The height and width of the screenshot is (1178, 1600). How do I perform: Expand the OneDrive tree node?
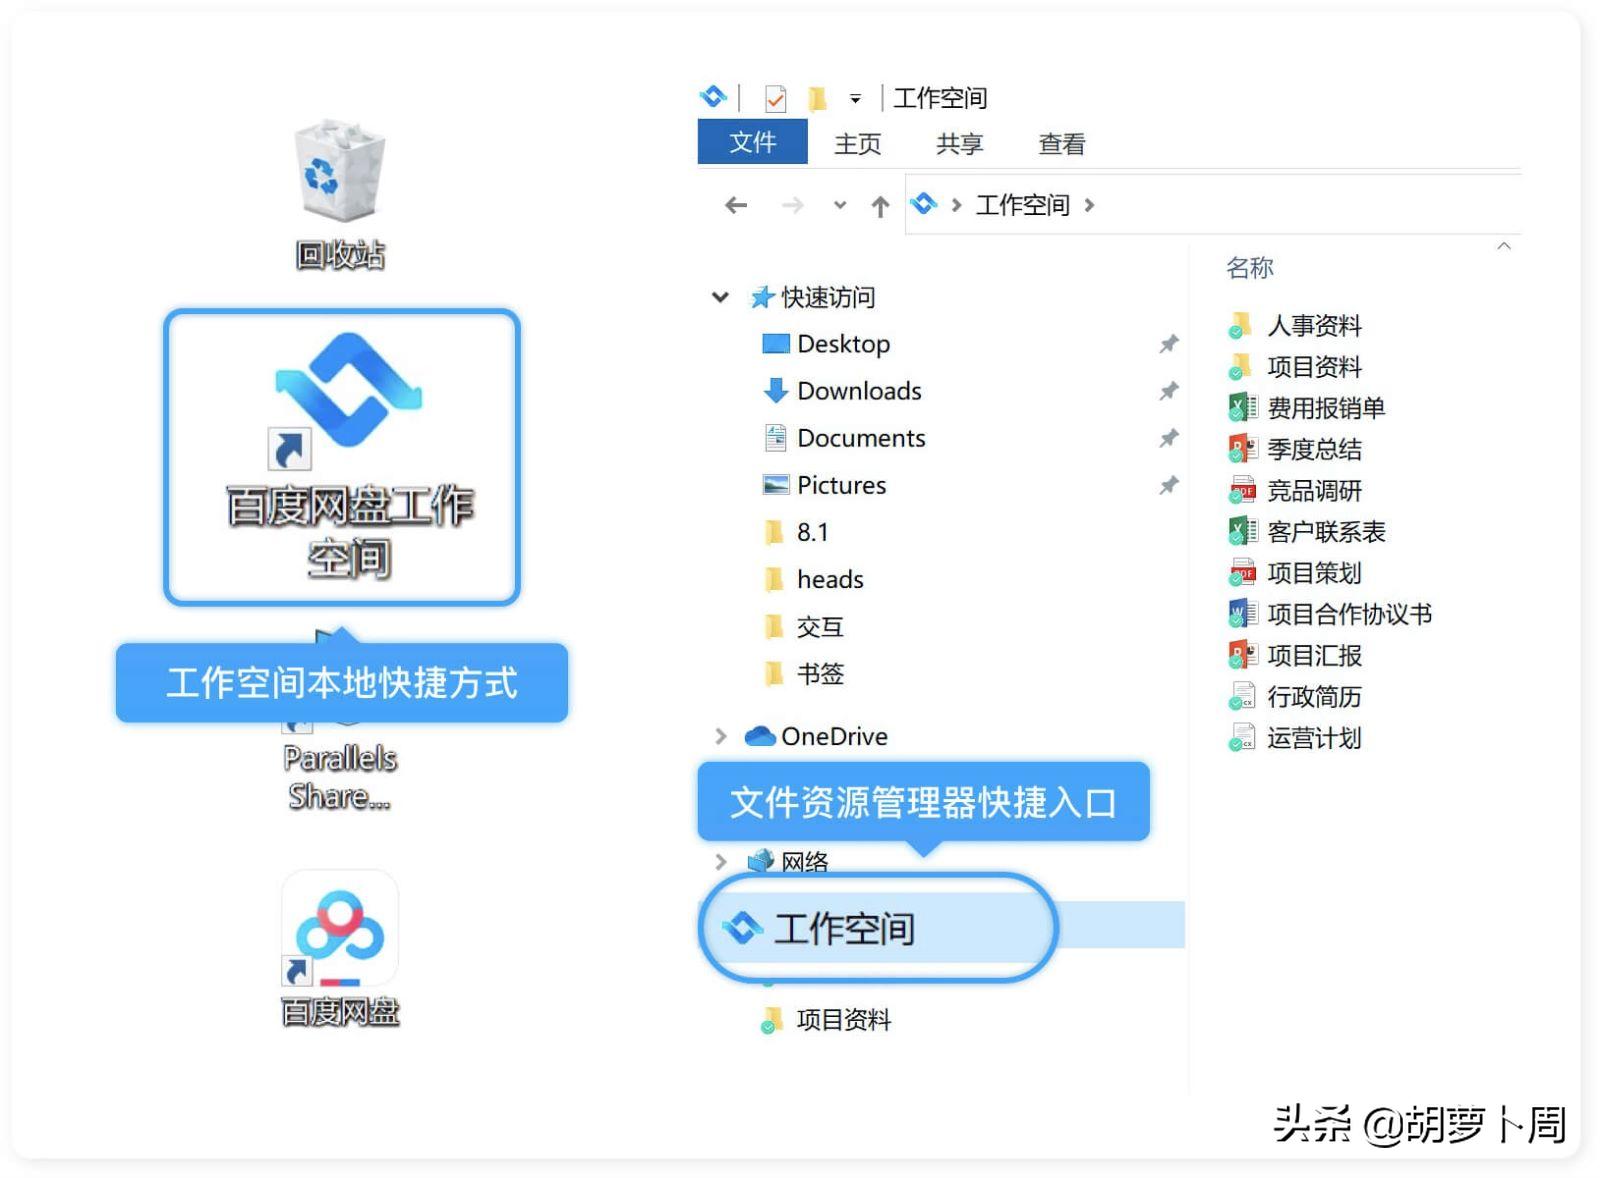click(722, 736)
